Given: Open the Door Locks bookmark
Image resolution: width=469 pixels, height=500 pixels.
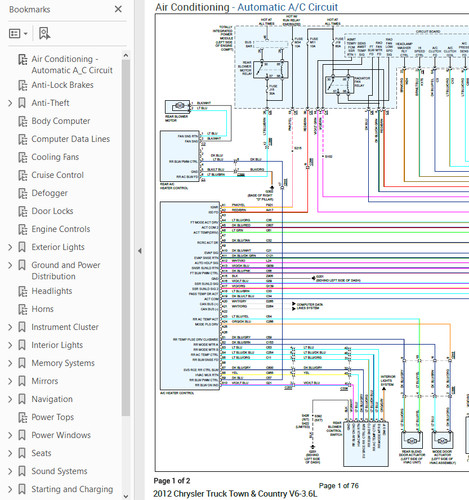Looking at the screenshot, I should point(52,211).
